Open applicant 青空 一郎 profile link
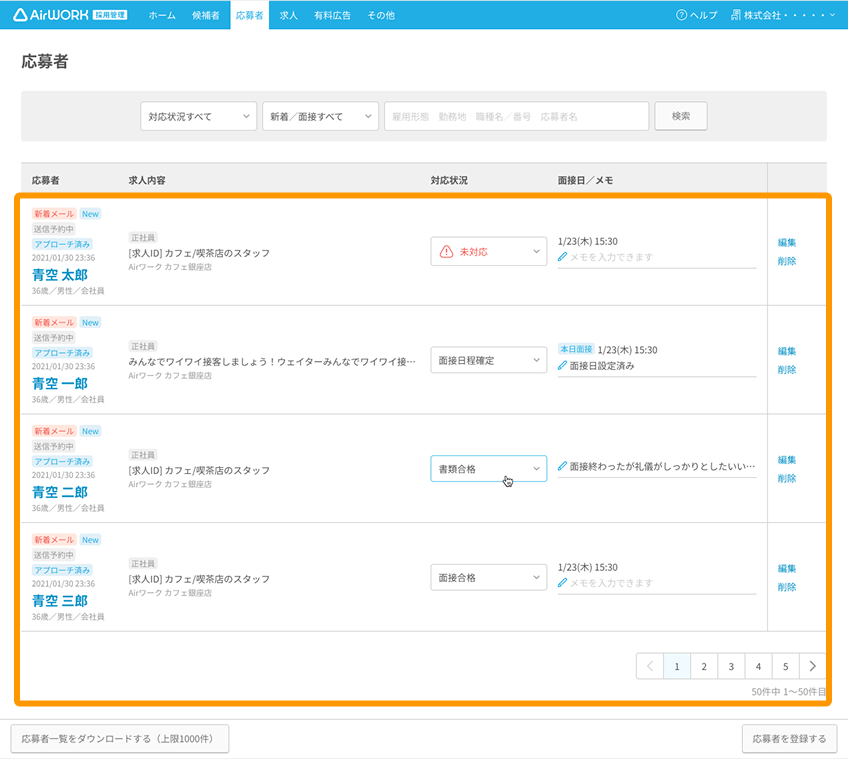This screenshot has height=759, width=848. tap(59, 384)
